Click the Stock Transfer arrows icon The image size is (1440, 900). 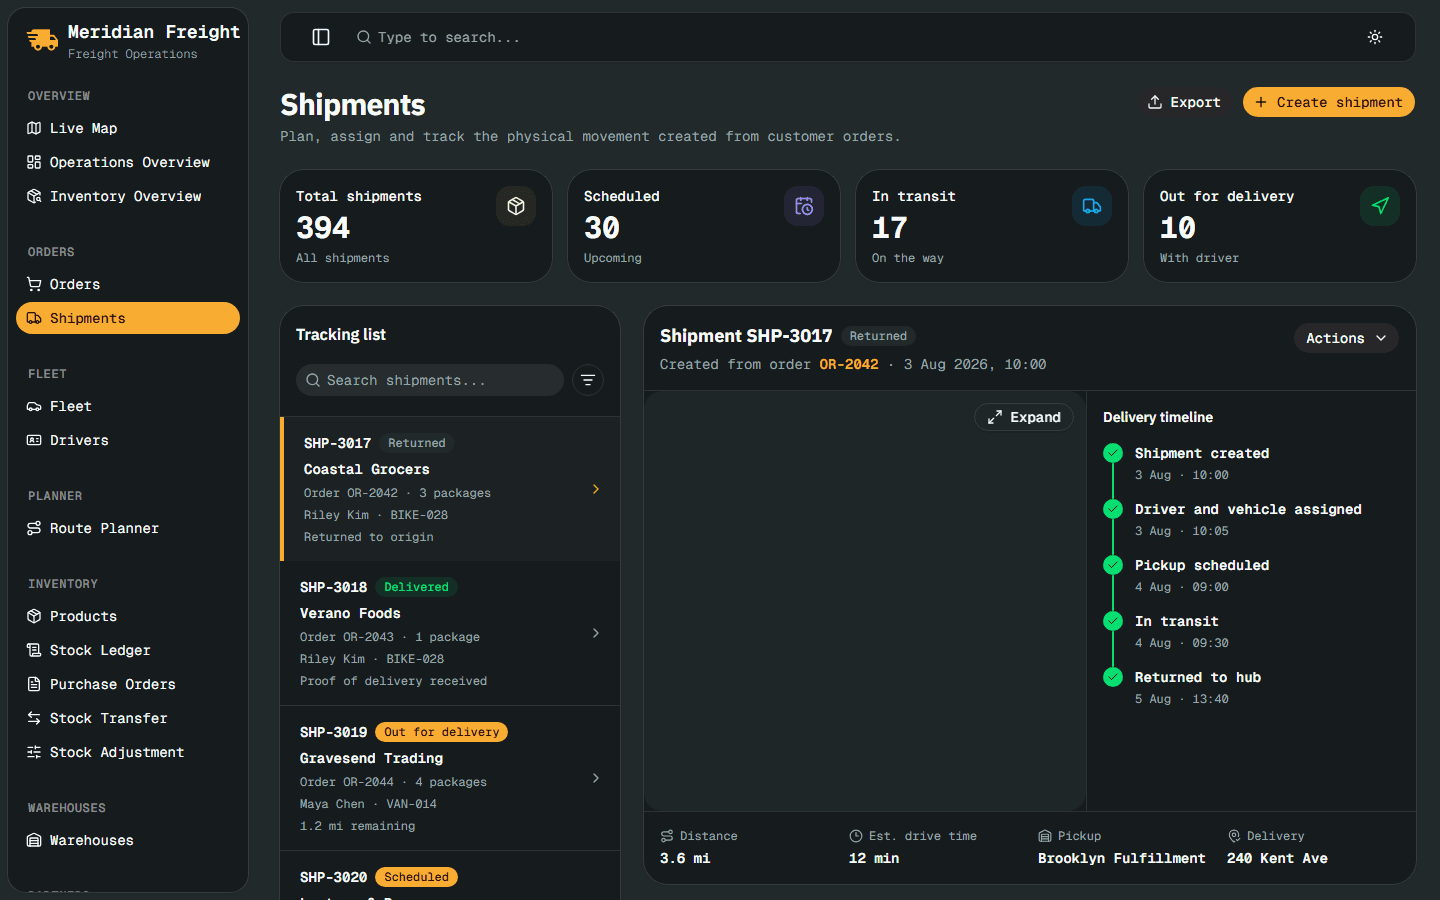point(34,718)
